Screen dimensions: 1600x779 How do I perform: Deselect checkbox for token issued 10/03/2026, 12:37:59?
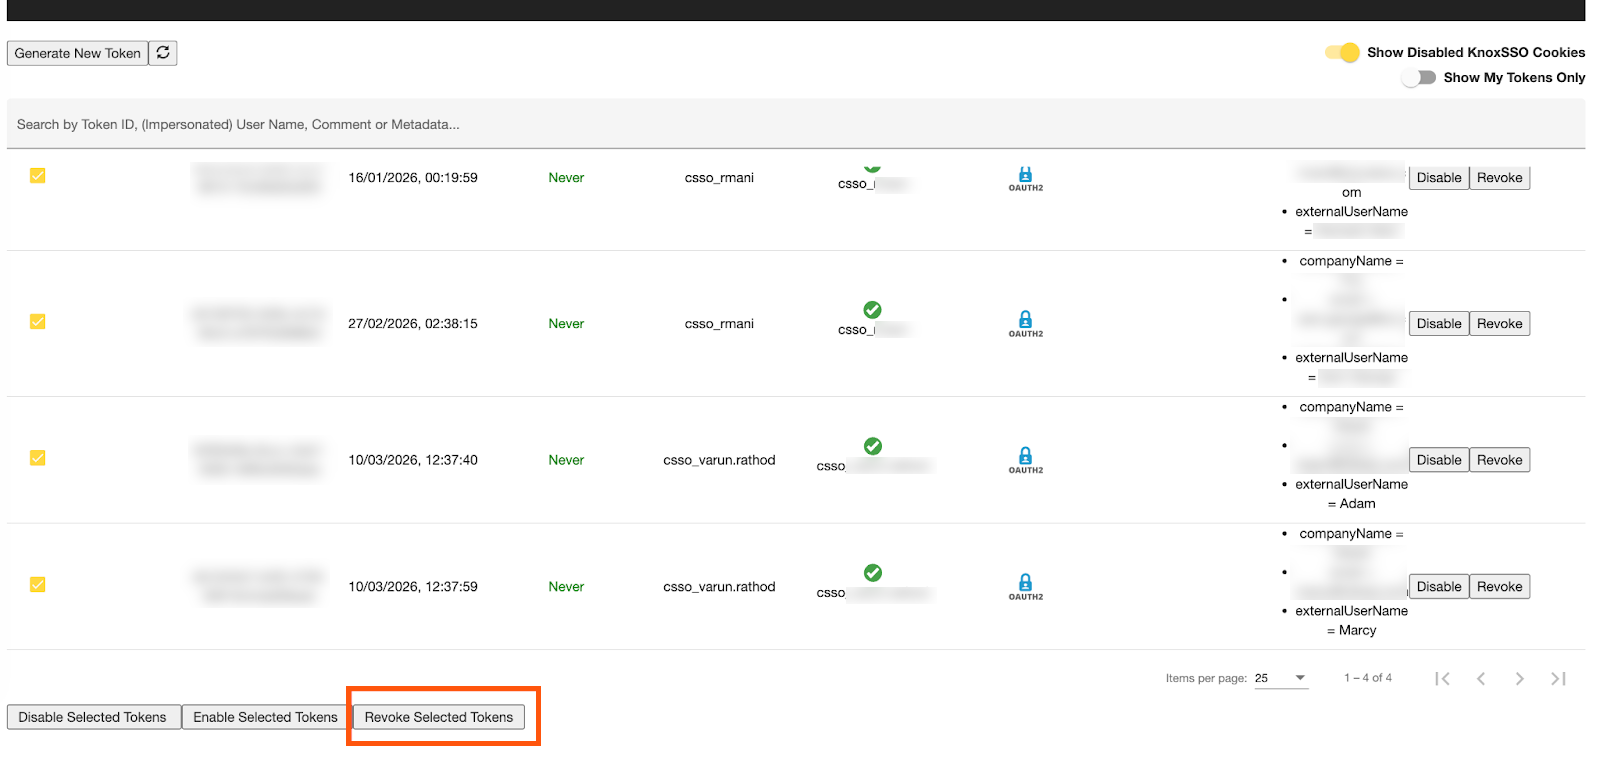click(38, 585)
